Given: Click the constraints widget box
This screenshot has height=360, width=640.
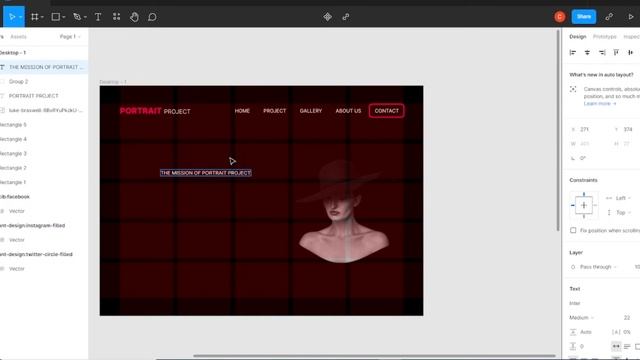Looking at the screenshot, I should (584, 205).
